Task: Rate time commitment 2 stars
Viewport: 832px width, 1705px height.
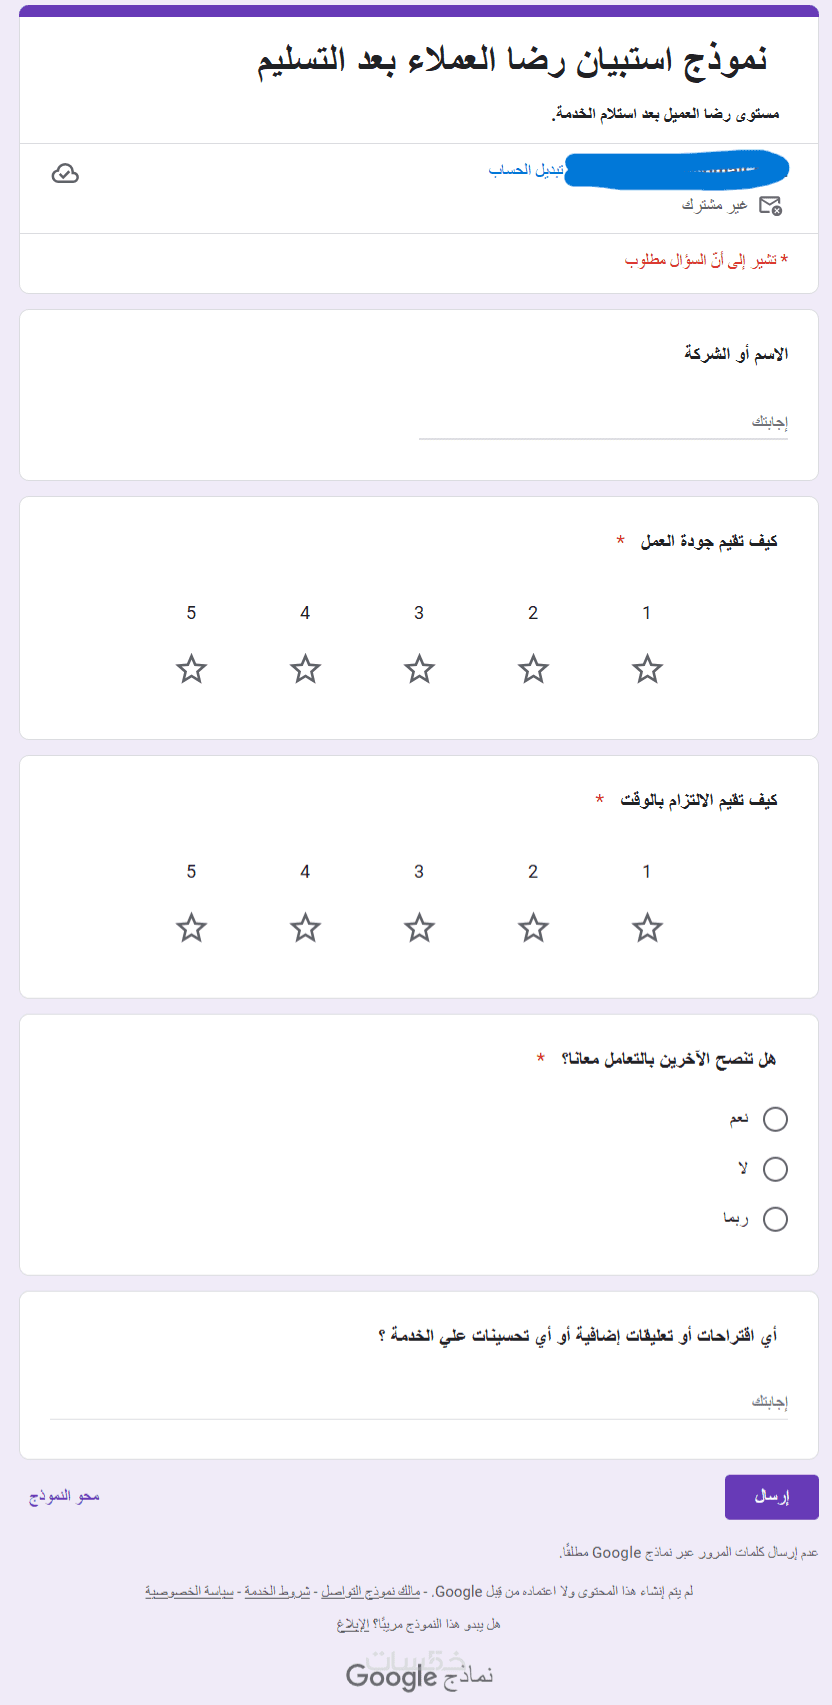Action: coord(533,928)
